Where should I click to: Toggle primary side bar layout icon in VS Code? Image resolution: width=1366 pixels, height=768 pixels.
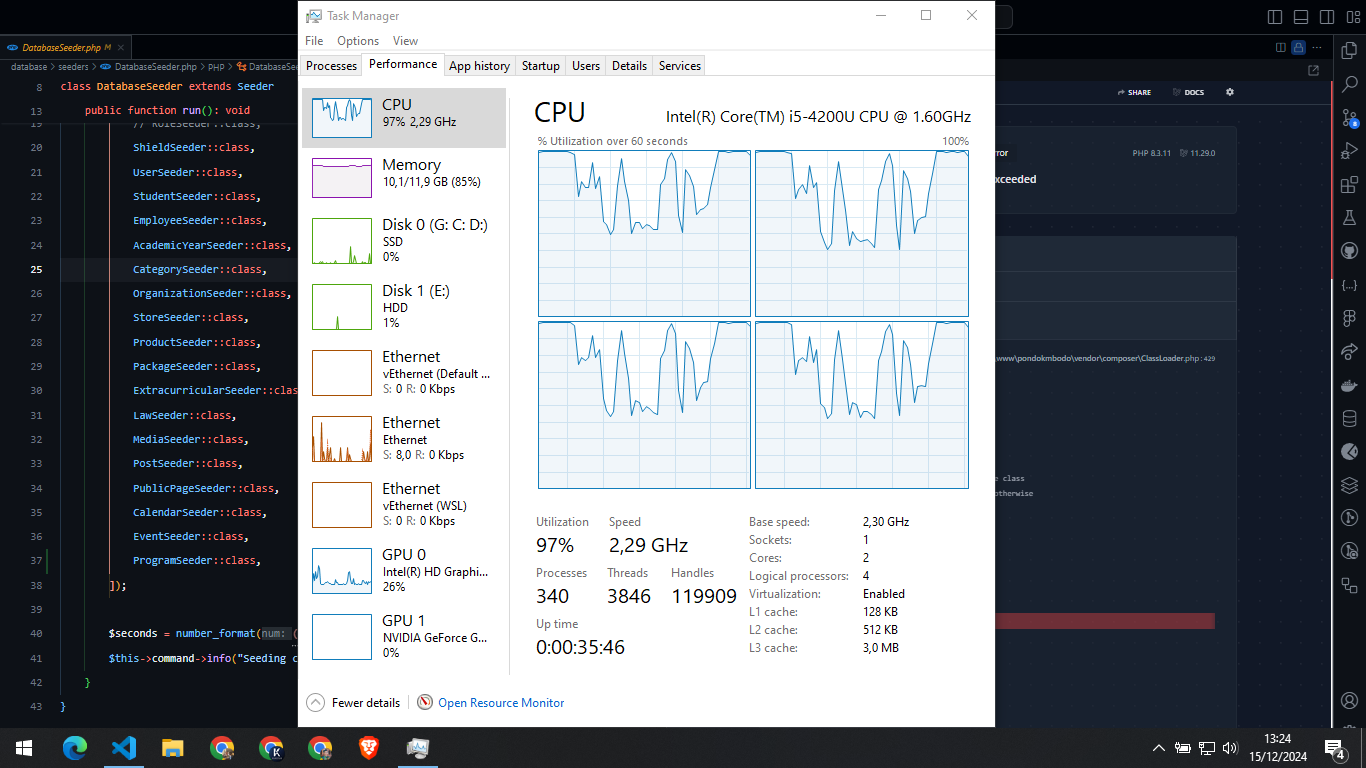(1275, 17)
